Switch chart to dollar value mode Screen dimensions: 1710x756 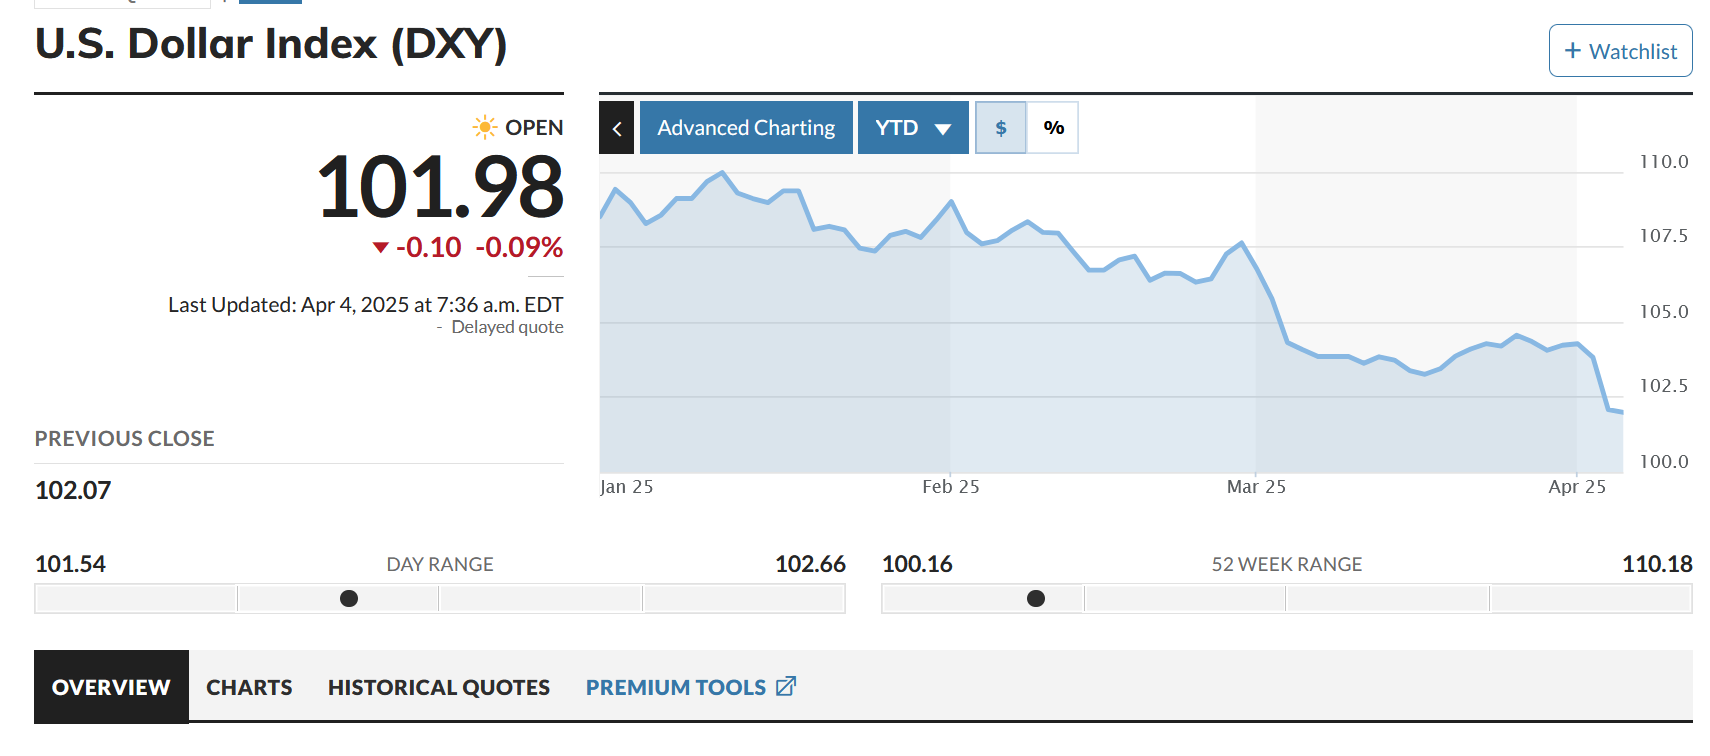click(x=1001, y=128)
